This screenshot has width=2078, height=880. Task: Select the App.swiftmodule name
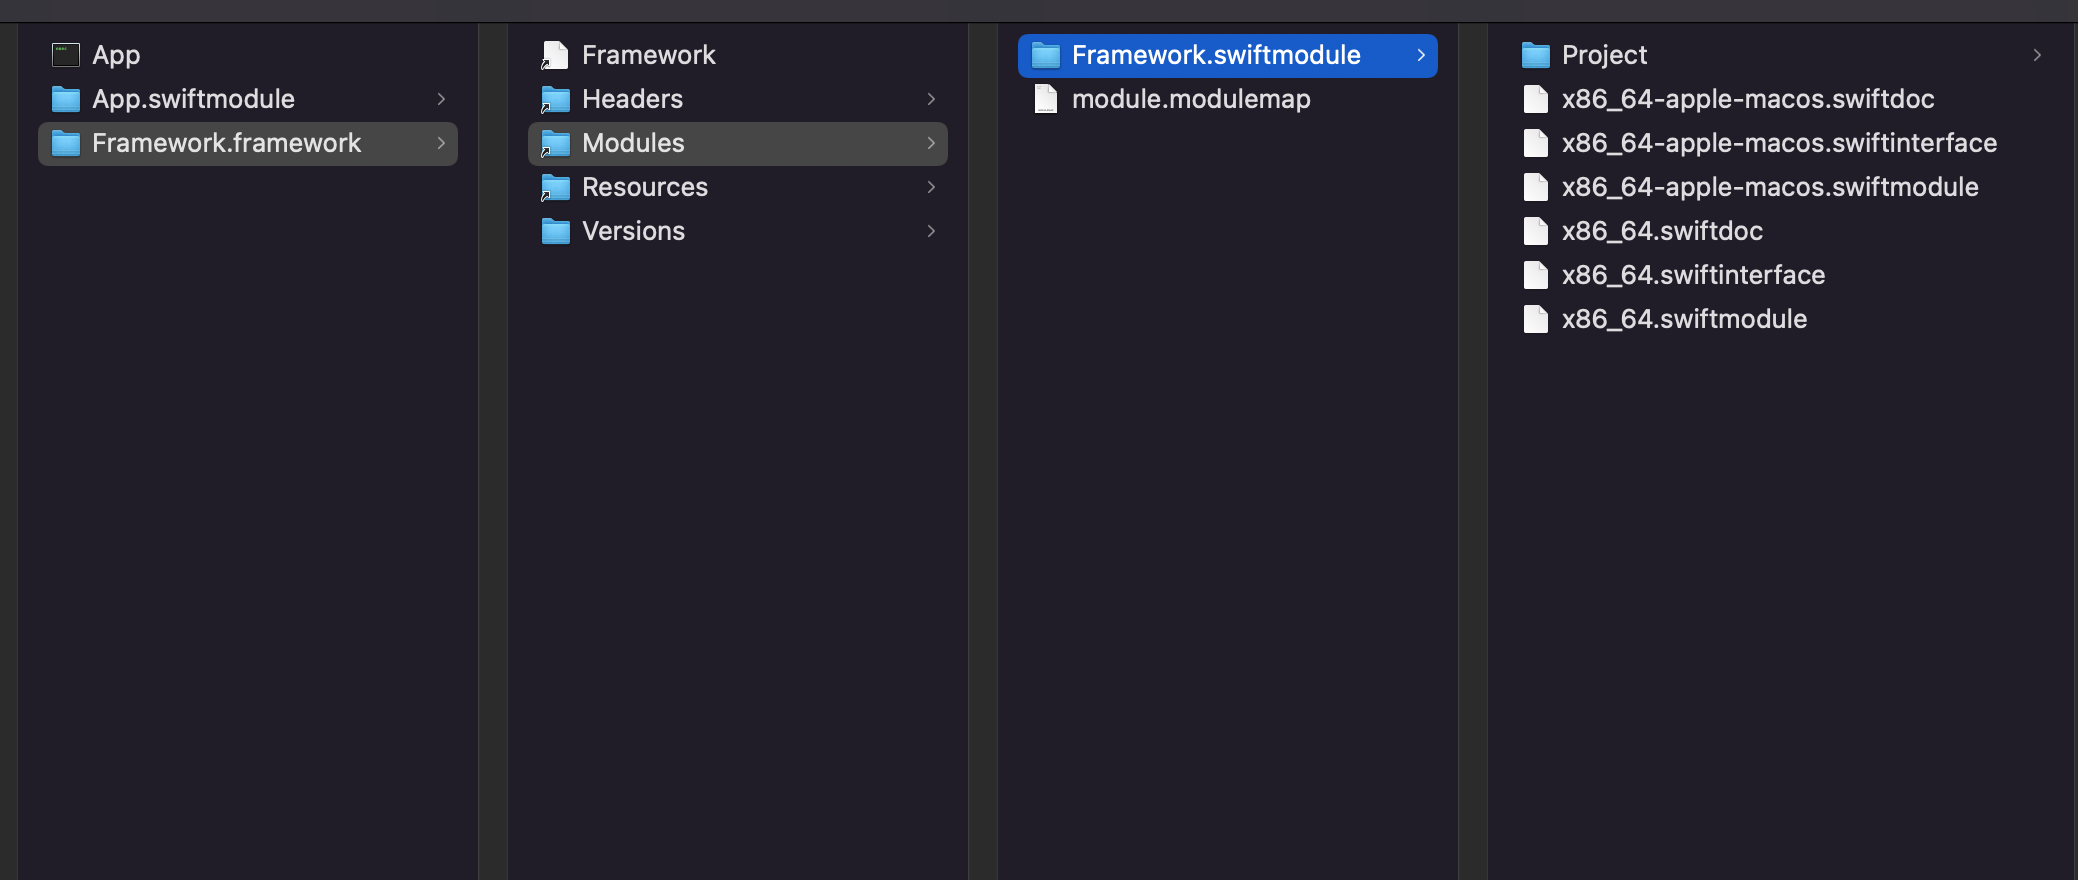193,99
